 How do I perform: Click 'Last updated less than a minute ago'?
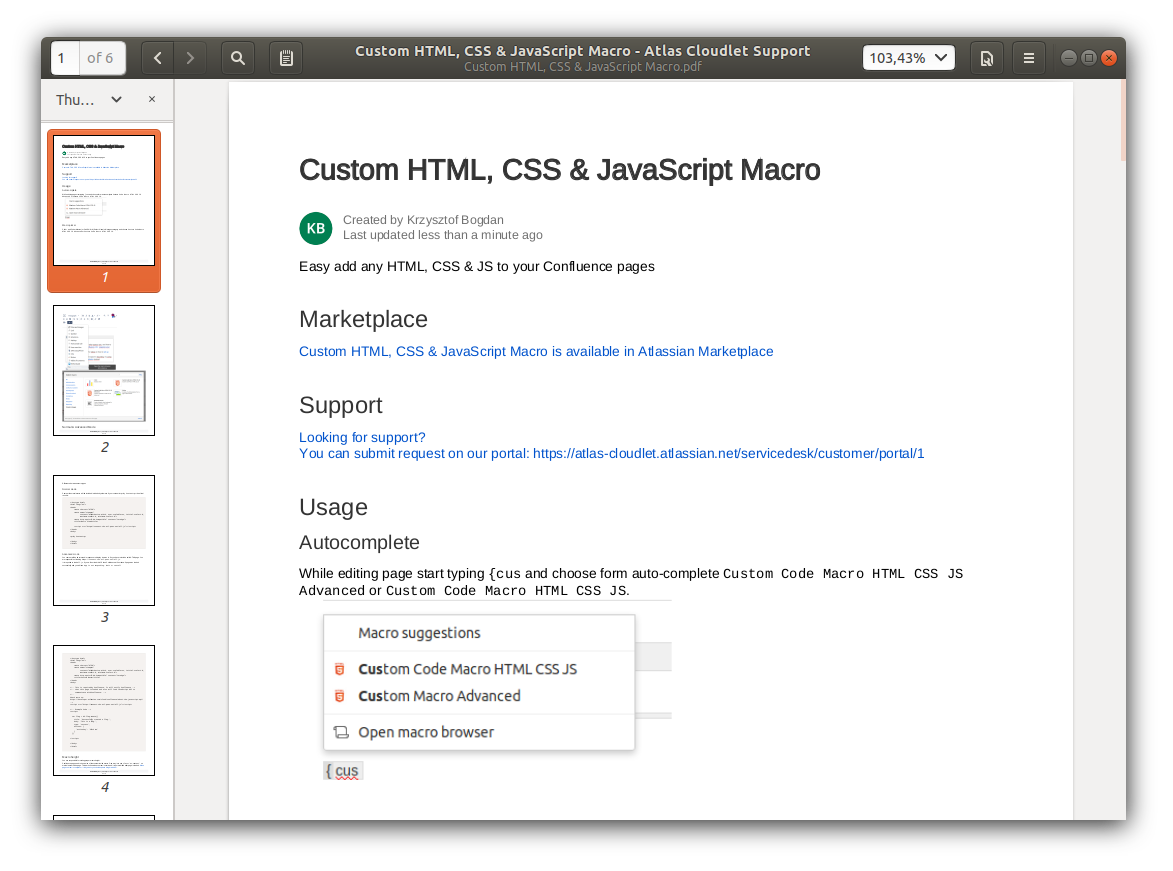coord(443,235)
